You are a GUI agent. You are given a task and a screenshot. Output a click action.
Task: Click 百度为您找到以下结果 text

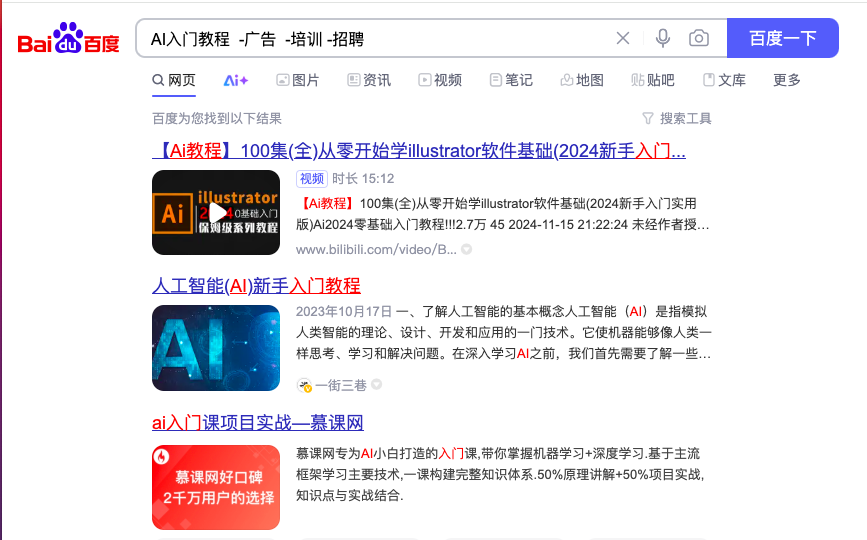tap(217, 118)
